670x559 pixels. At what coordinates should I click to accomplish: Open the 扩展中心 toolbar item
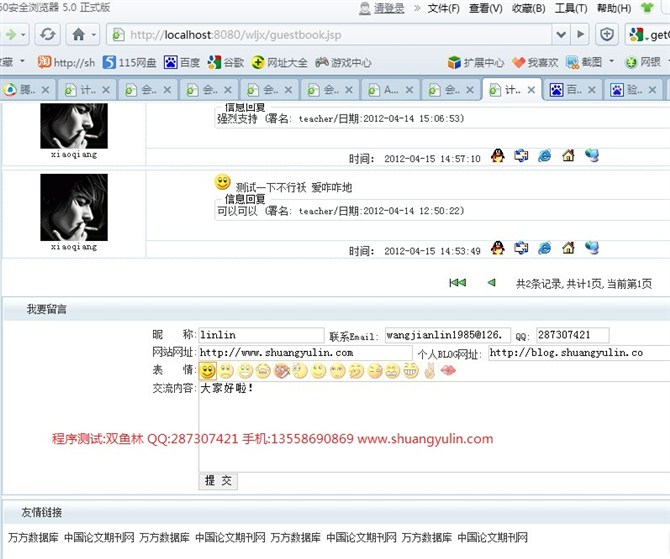[x=476, y=62]
